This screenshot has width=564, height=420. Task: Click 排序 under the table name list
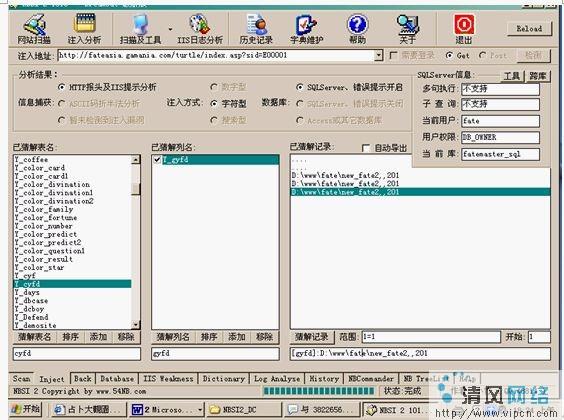[x=70, y=337]
